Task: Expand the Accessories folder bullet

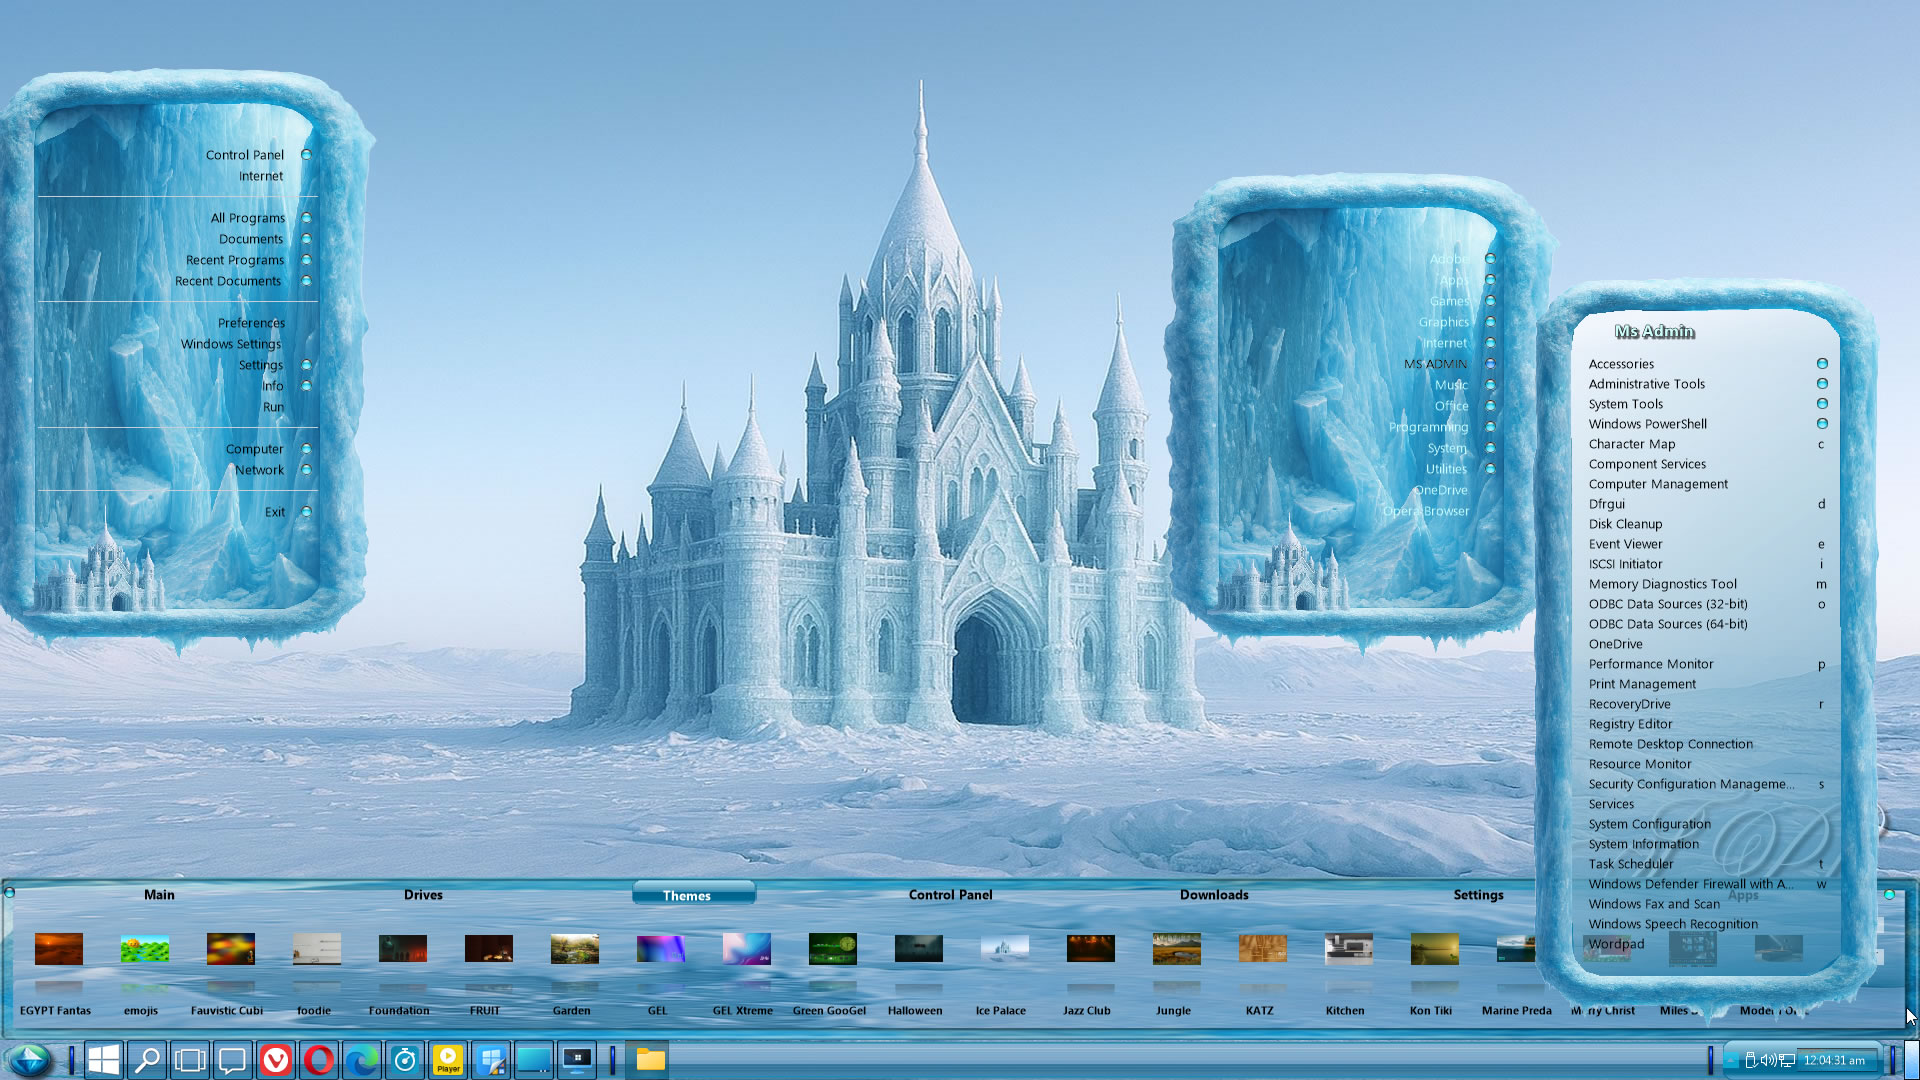Action: [x=1822, y=364]
